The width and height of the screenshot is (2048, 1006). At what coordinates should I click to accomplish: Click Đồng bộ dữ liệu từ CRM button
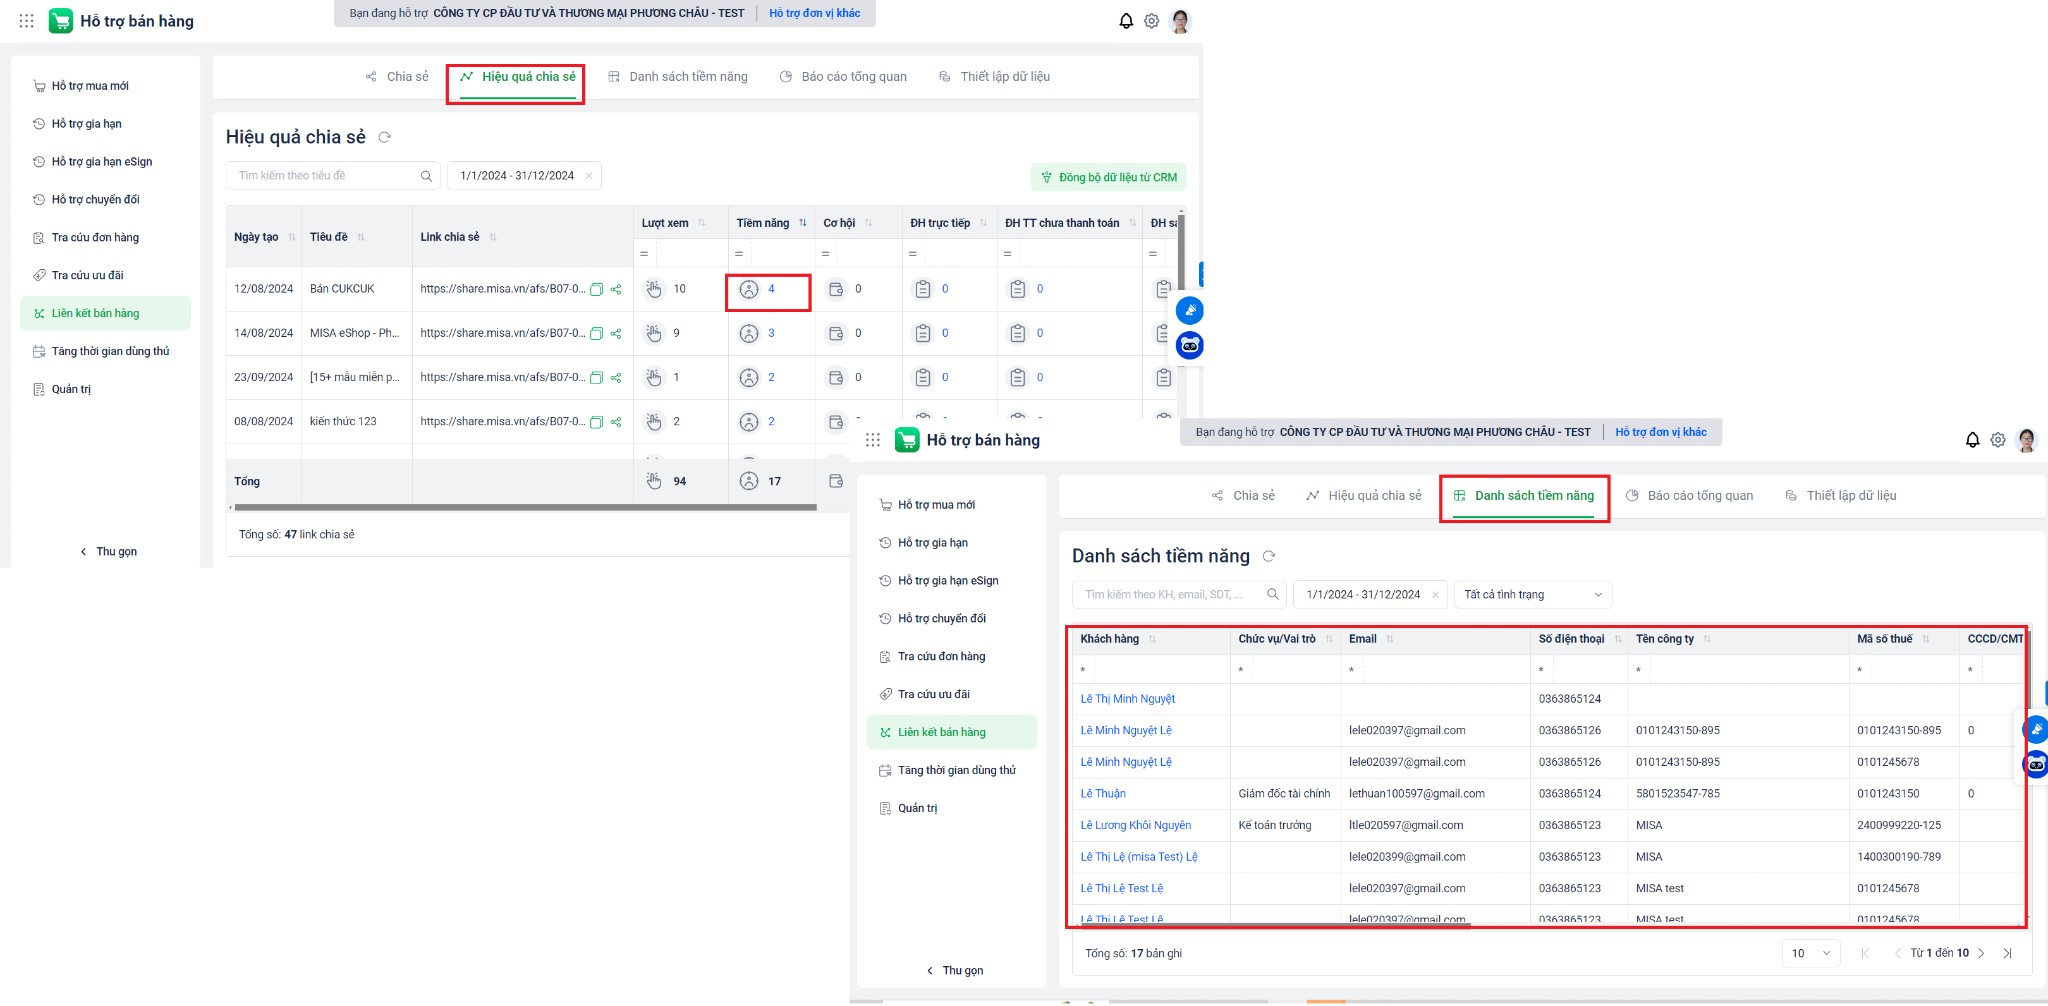[x=1108, y=178]
